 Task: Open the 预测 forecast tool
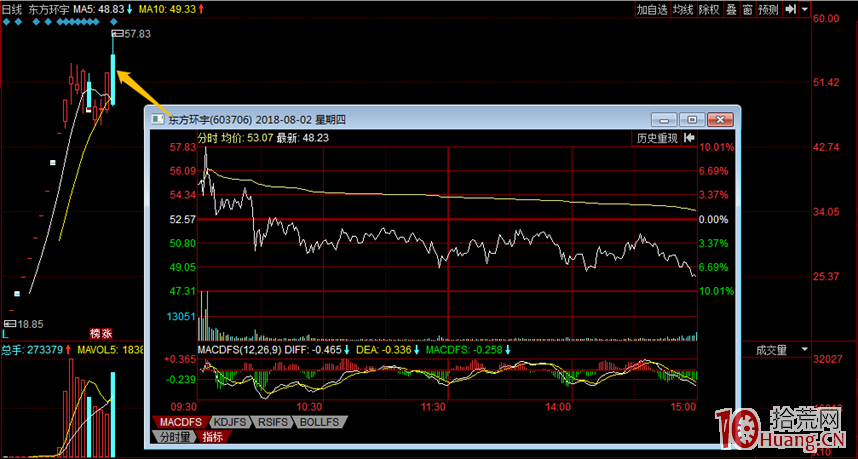click(x=769, y=9)
